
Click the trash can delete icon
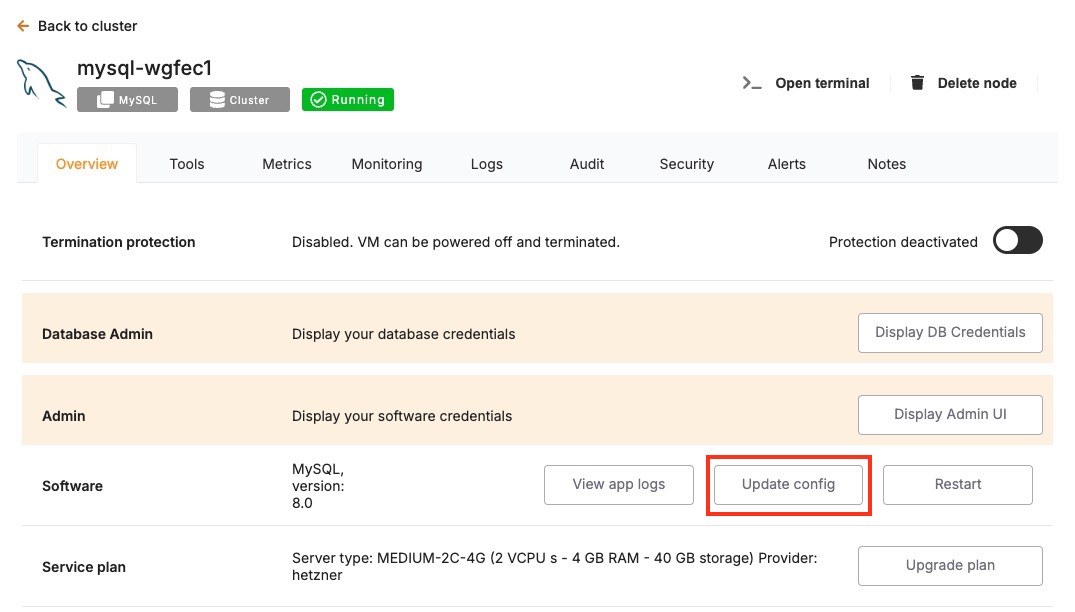tap(917, 83)
